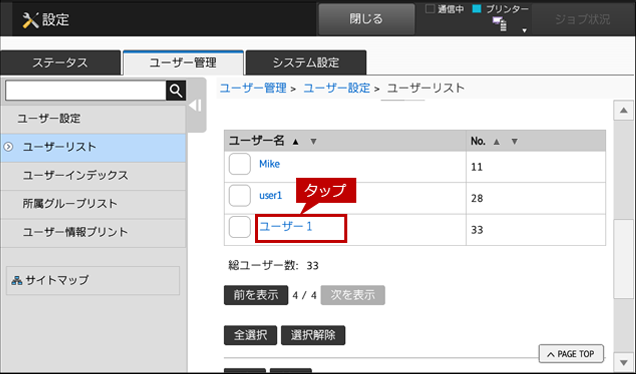
Task: Click the side menu search field
Action: [86, 90]
